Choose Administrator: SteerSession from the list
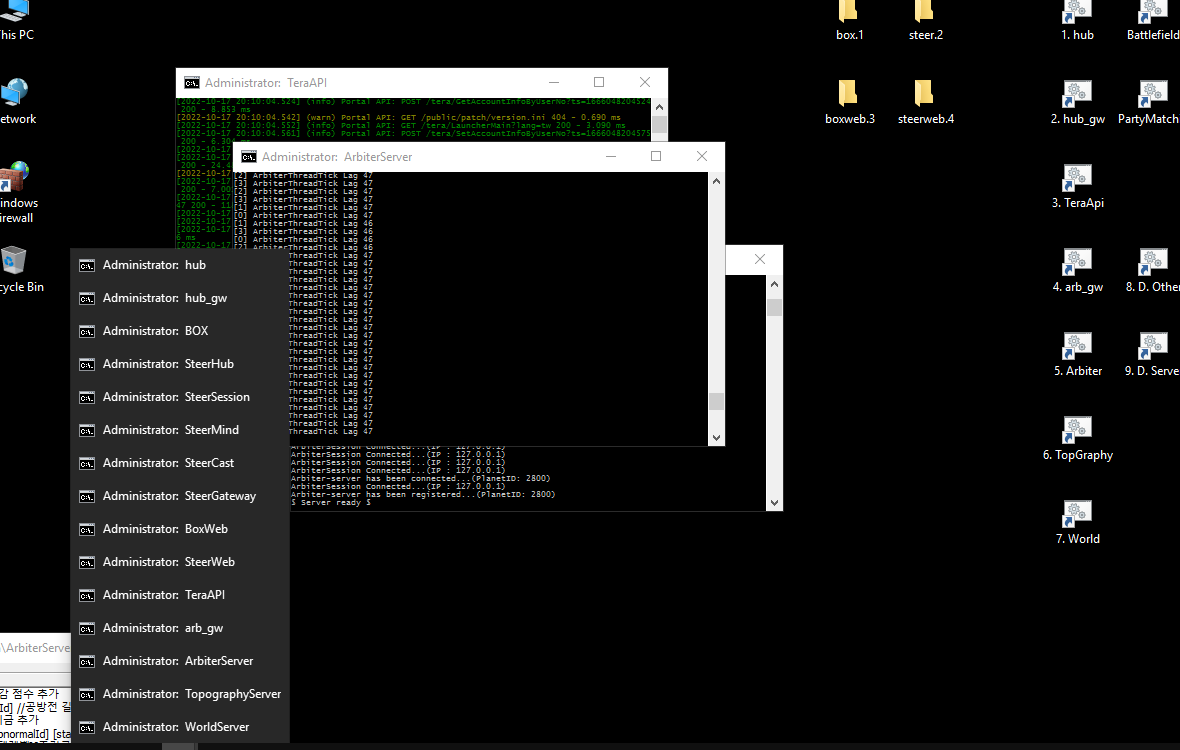This screenshot has width=1180, height=750. [x=180, y=397]
